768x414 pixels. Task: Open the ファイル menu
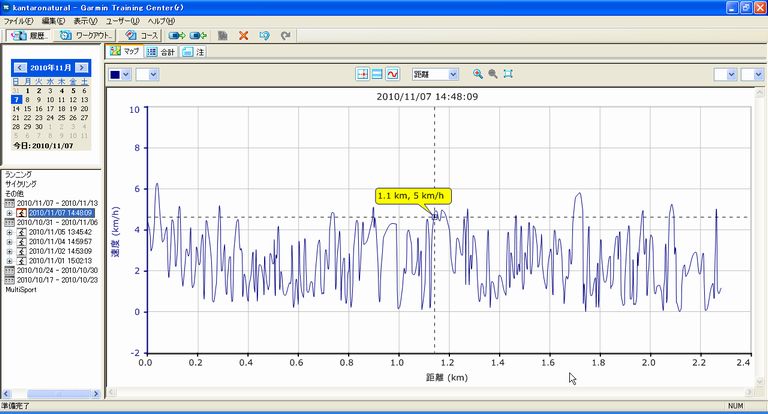tap(18, 21)
